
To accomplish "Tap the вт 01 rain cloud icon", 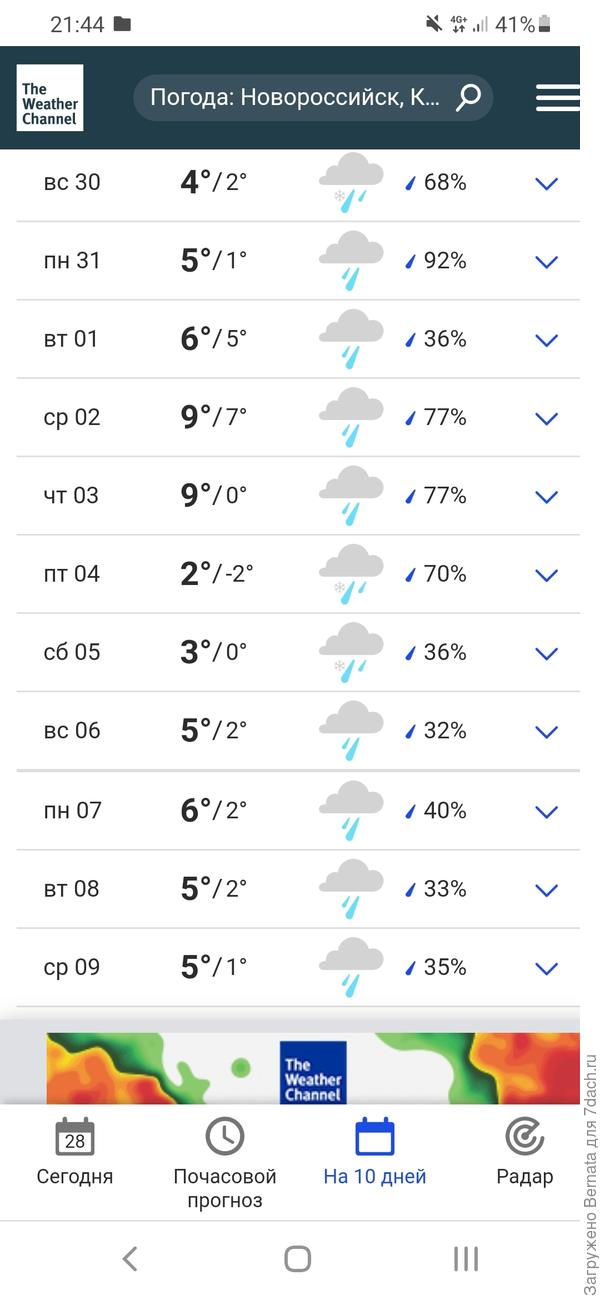I will tap(351, 339).
